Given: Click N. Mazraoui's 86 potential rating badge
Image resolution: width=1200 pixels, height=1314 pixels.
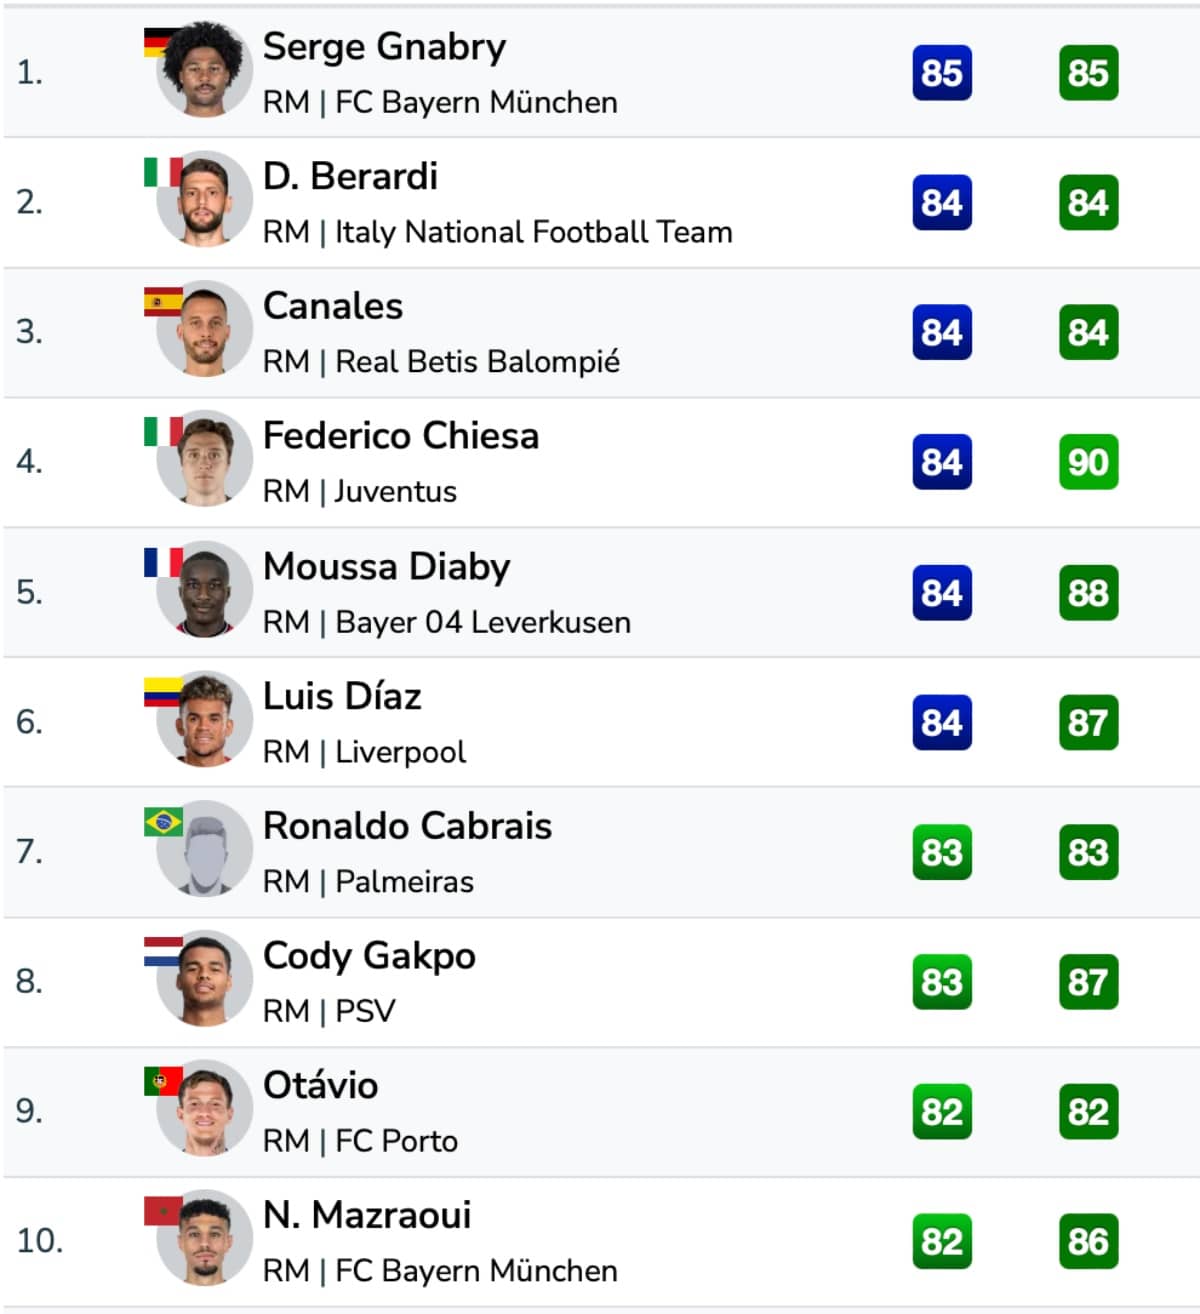Looking at the screenshot, I should (x=1088, y=1241).
